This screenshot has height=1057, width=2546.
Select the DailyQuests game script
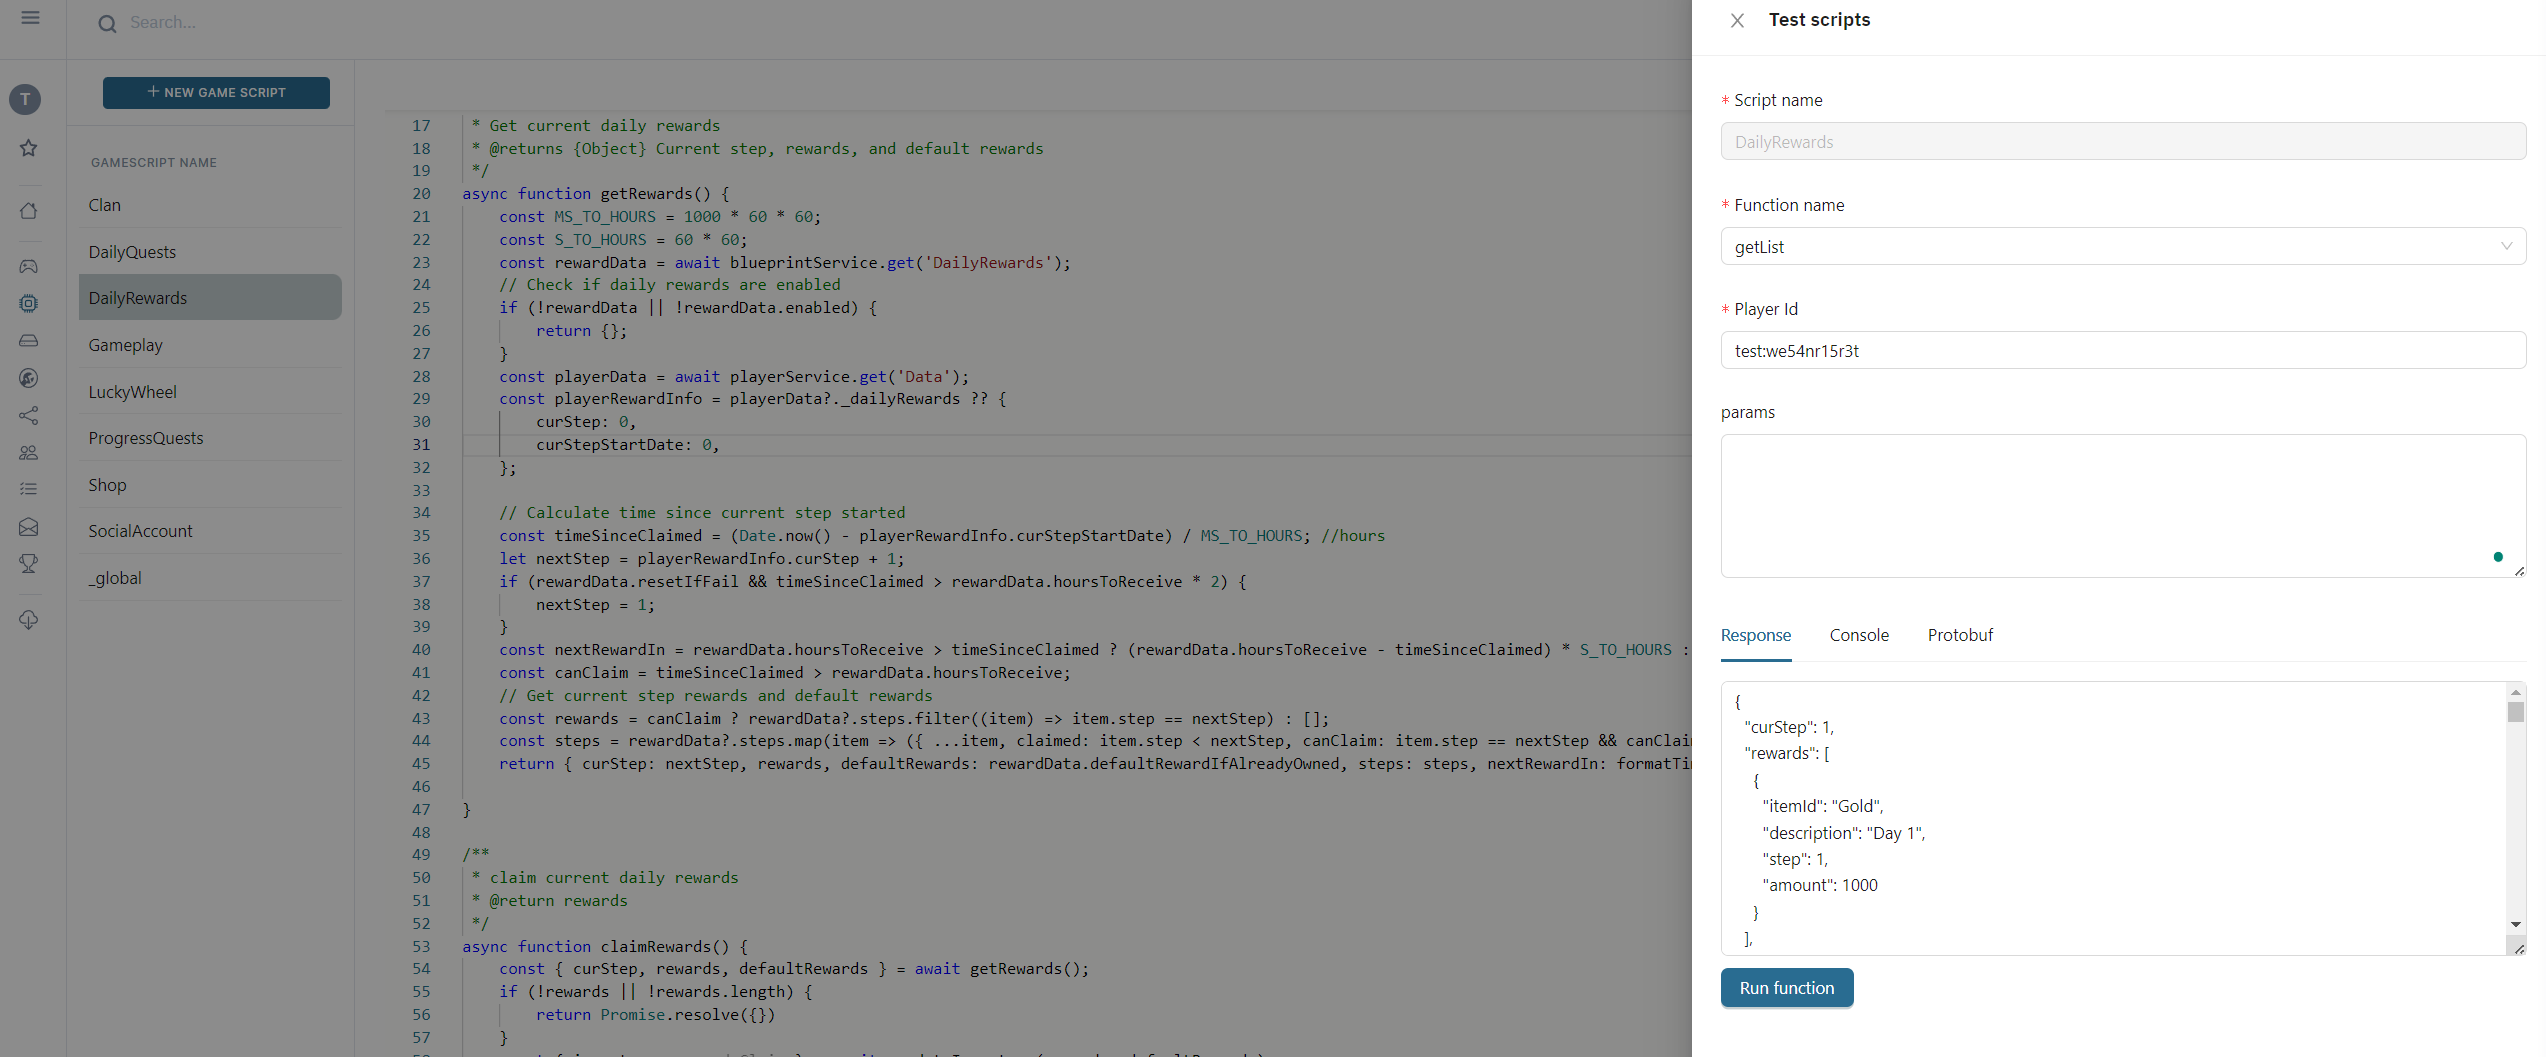(x=210, y=252)
